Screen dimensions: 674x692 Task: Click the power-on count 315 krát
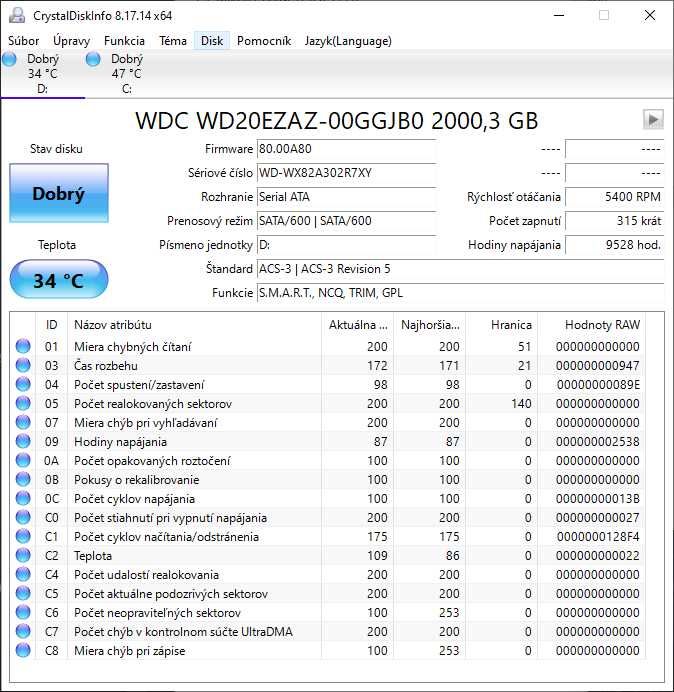pyautogui.click(x=614, y=221)
